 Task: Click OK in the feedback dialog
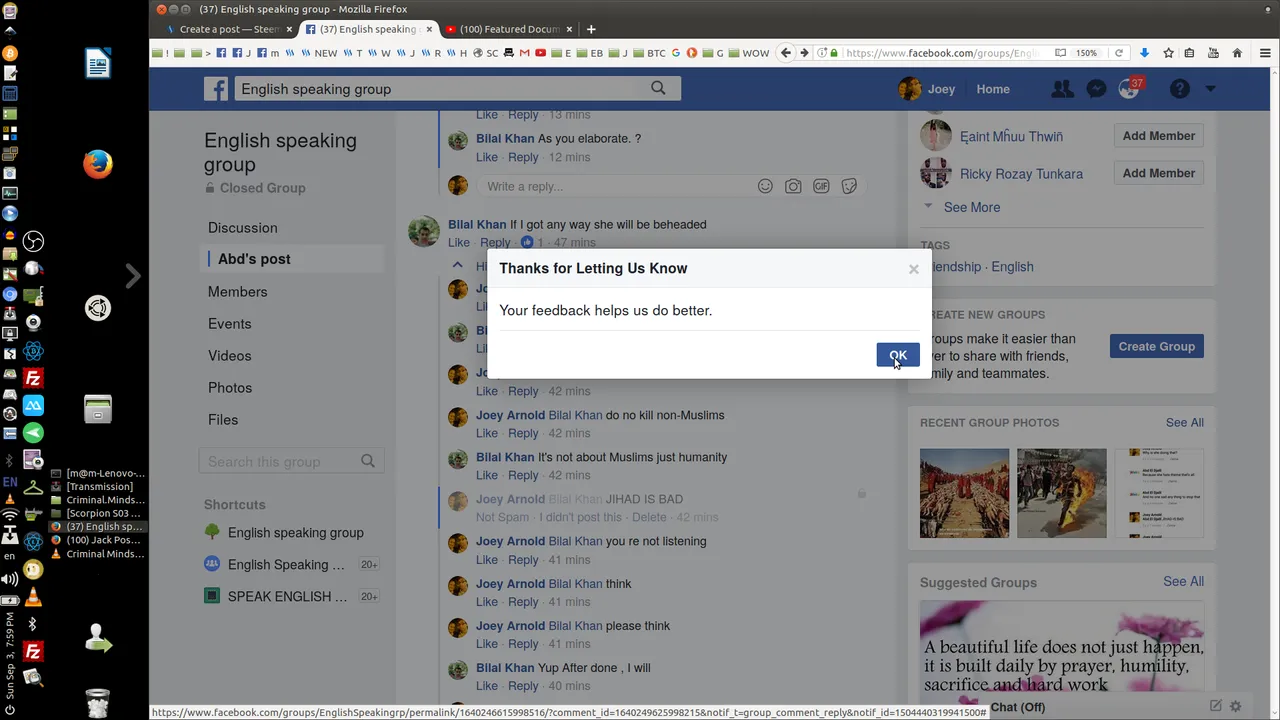[x=897, y=355]
